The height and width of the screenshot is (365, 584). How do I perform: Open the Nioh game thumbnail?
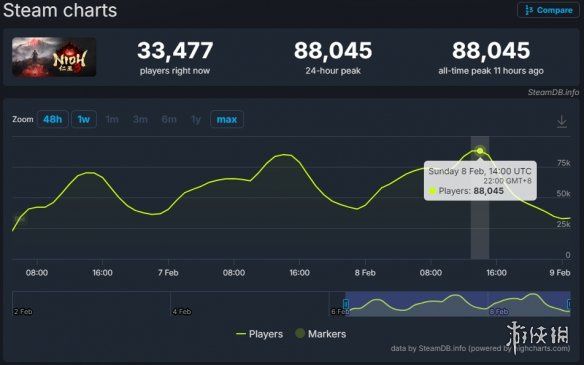(x=54, y=57)
